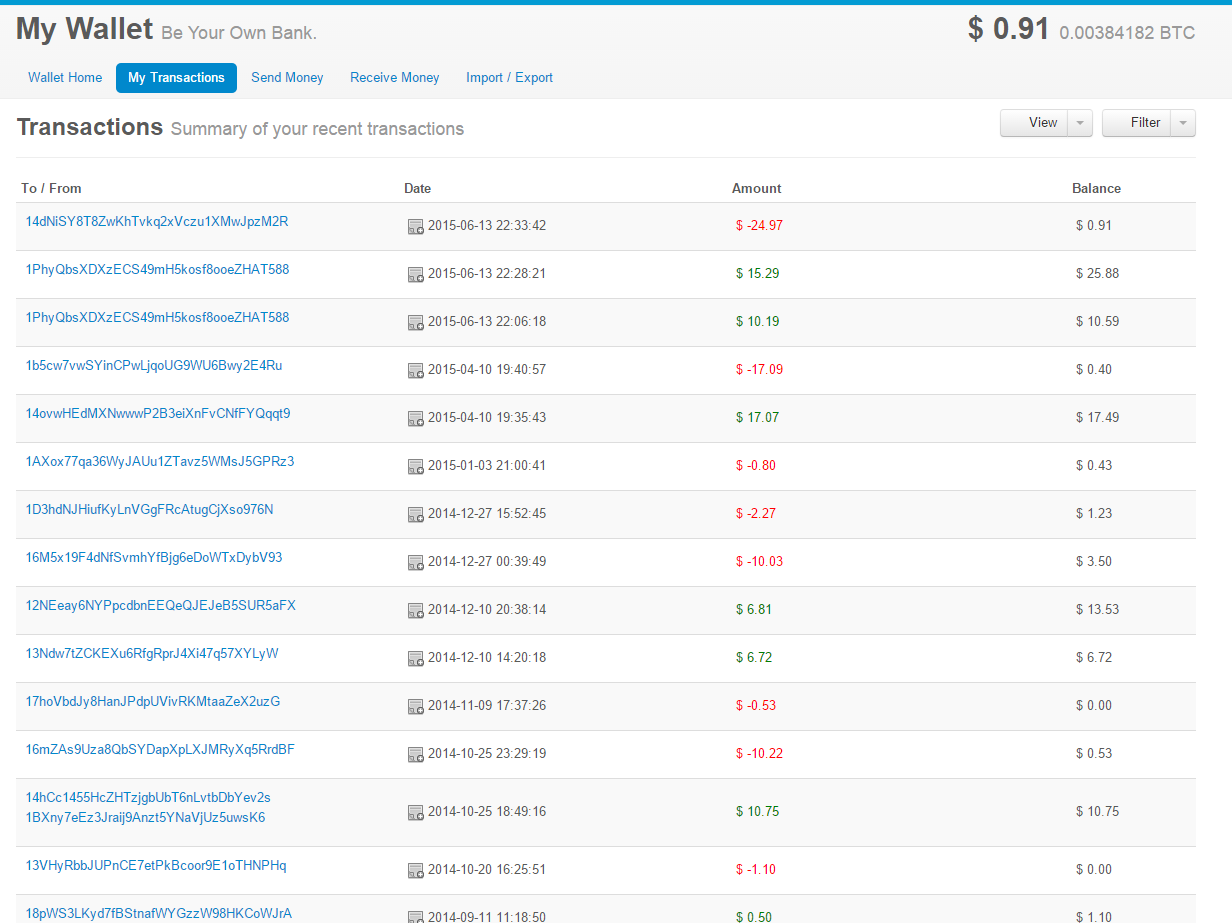Open address 14dNiSY8T8ZwKhTvkq2xVczu1XMwJpzM2R
This screenshot has height=923, width=1232.
click(157, 221)
